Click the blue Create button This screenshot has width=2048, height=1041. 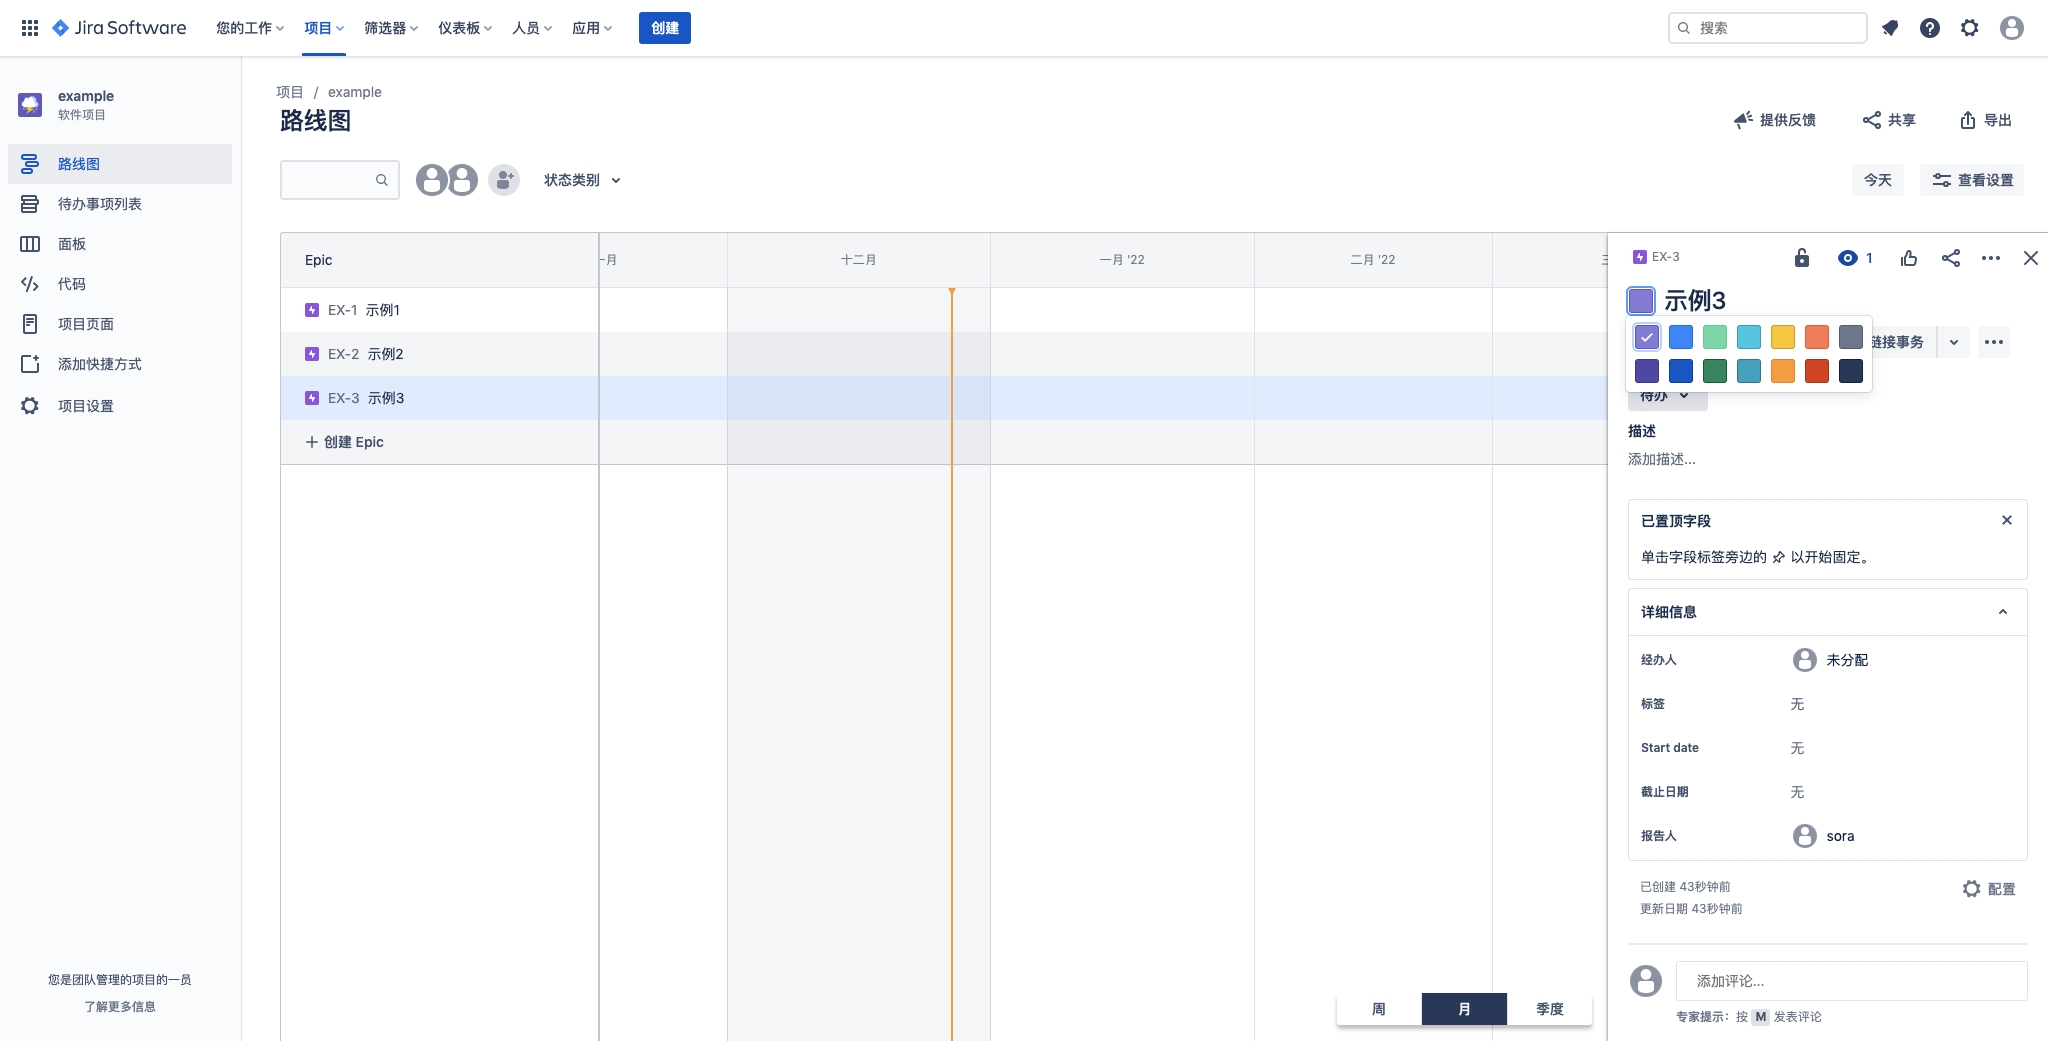point(665,28)
